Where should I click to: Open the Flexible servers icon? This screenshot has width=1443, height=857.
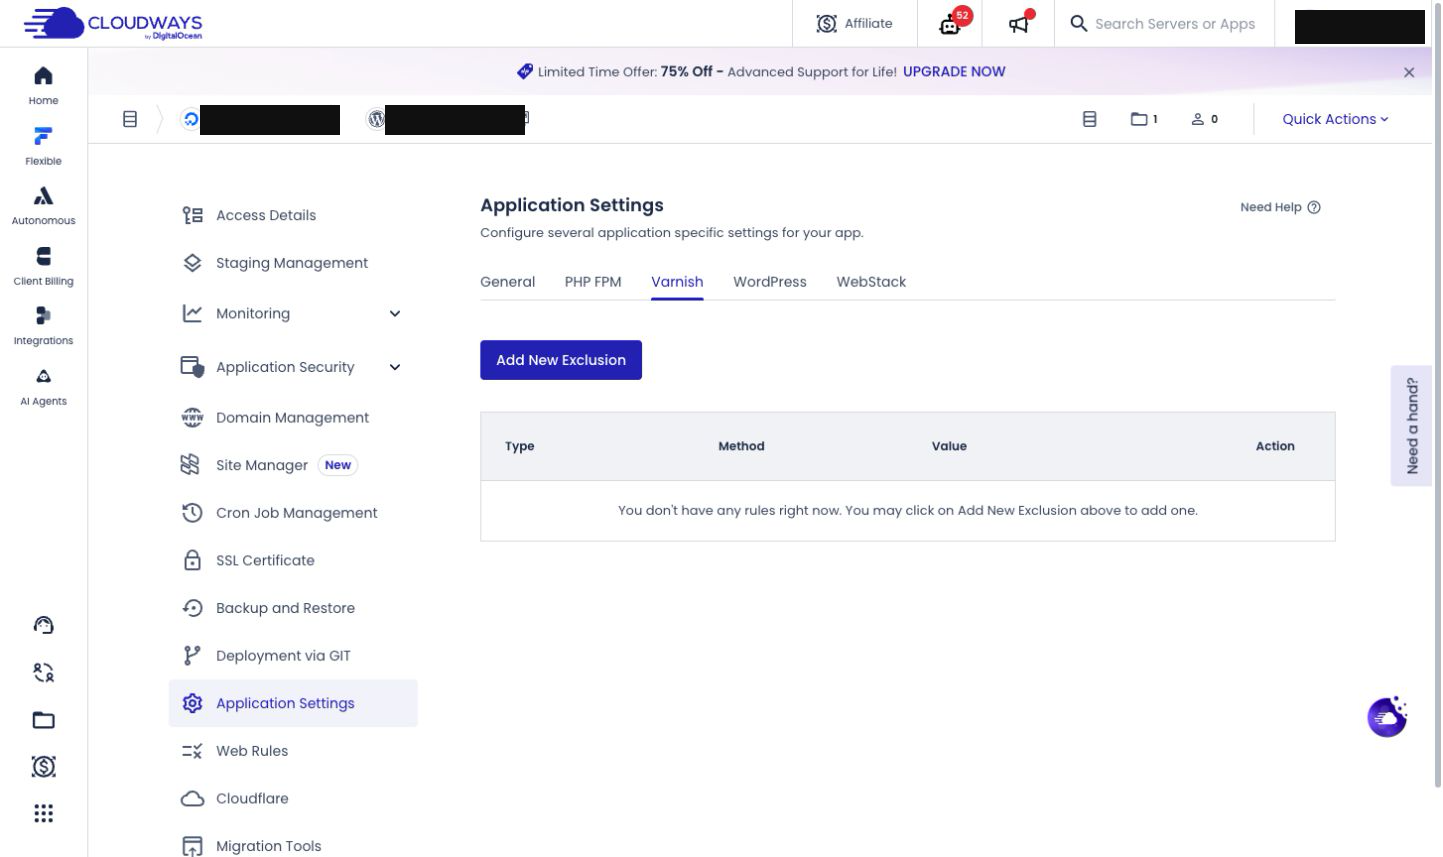(x=43, y=146)
